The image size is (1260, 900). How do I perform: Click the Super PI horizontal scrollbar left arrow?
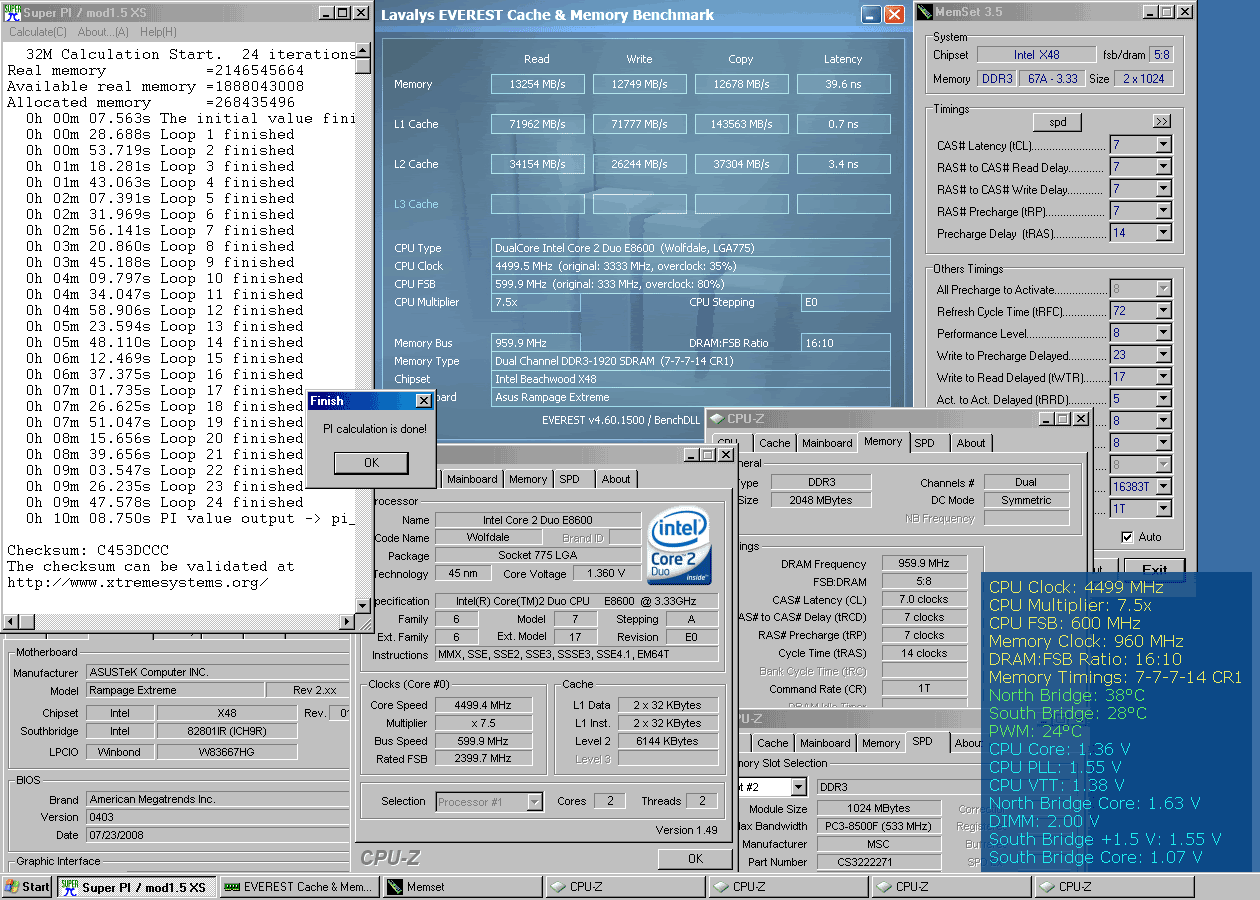[x=10, y=623]
